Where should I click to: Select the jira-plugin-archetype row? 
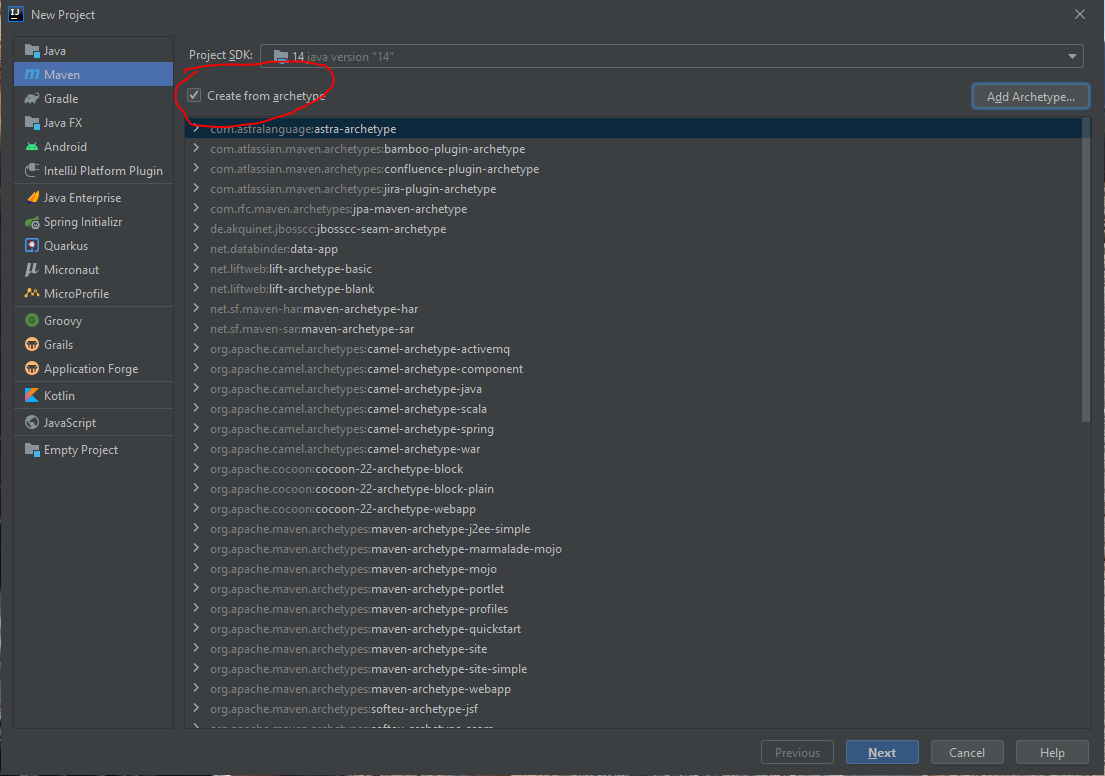638,189
